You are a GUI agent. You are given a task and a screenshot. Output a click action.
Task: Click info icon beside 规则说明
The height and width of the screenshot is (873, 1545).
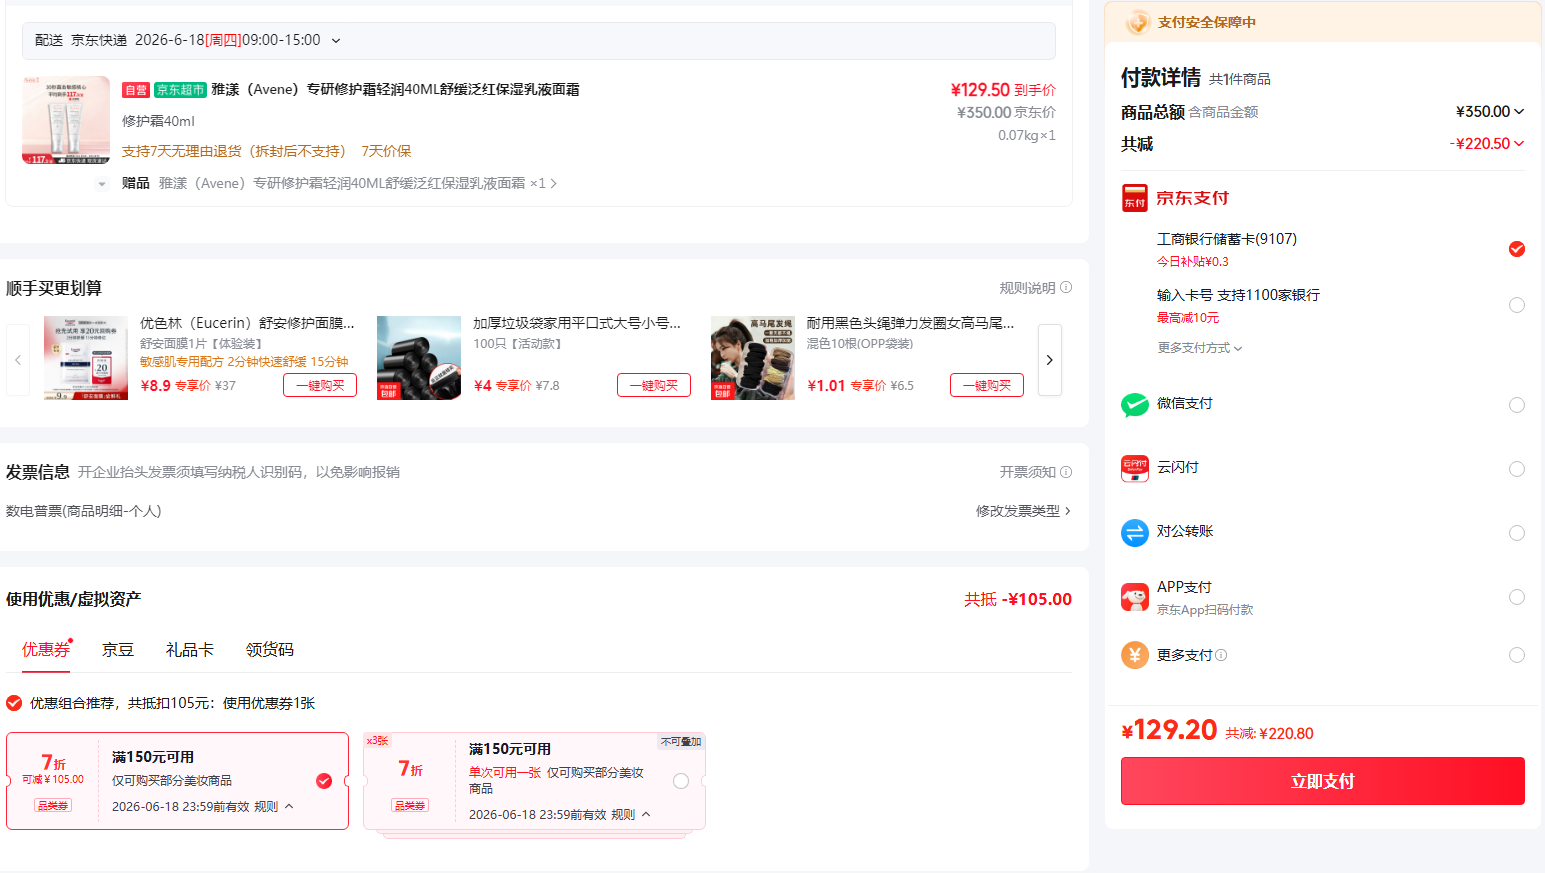(1066, 288)
